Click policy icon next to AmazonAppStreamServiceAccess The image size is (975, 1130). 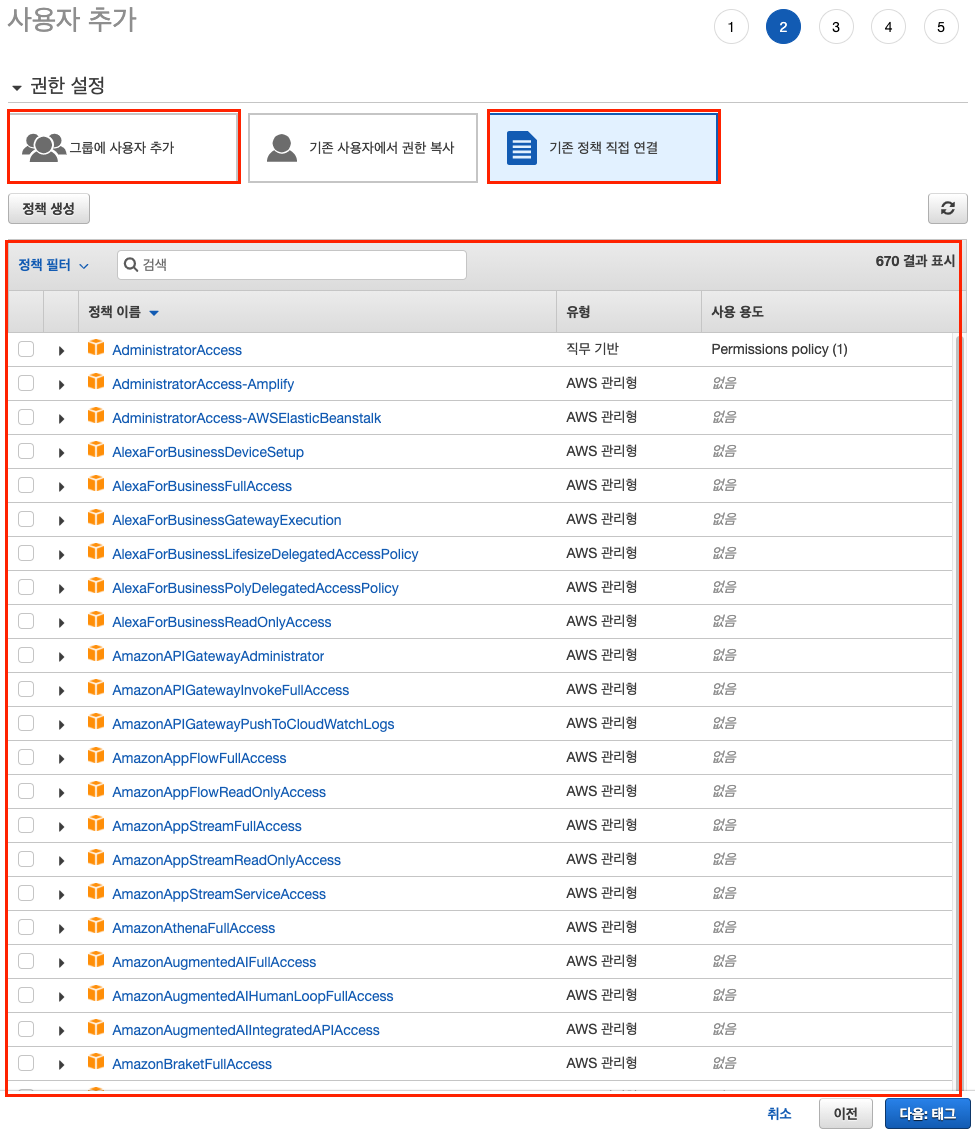(x=96, y=891)
